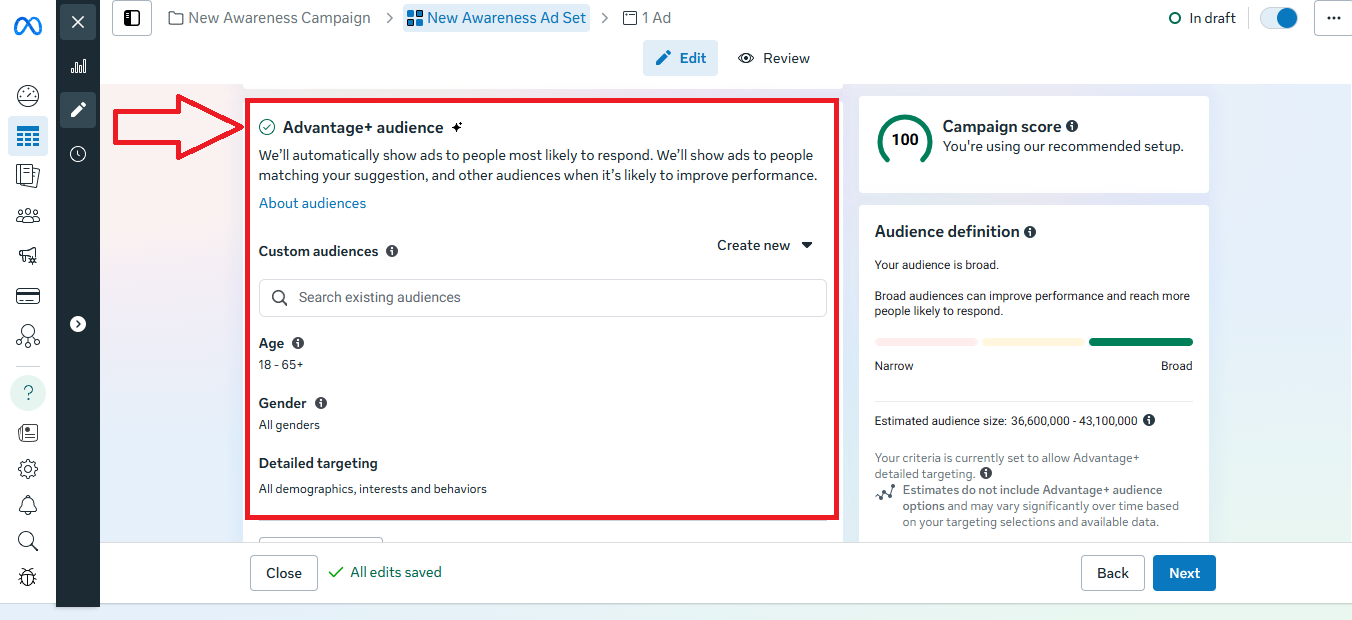Screen dimensions: 1352x620
Task: Toggle the ad set draft switch
Action: [1278, 18]
